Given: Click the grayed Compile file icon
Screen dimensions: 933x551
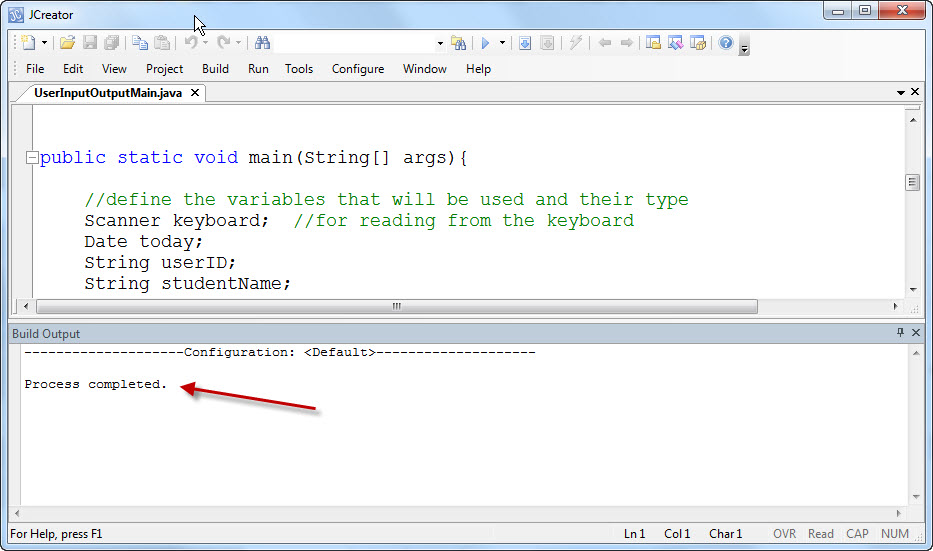Looking at the screenshot, I should [x=547, y=43].
